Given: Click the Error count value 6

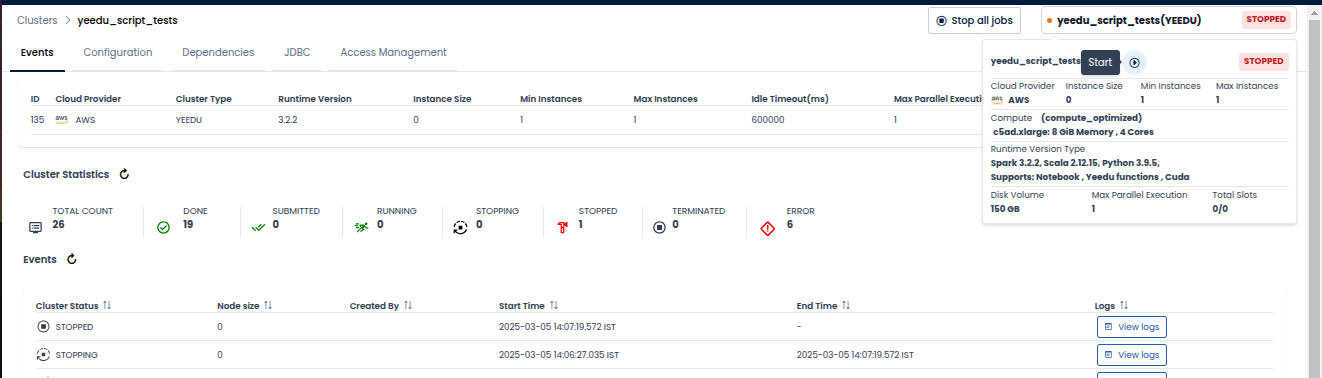Looking at the screenshot, I should [789, 225].
